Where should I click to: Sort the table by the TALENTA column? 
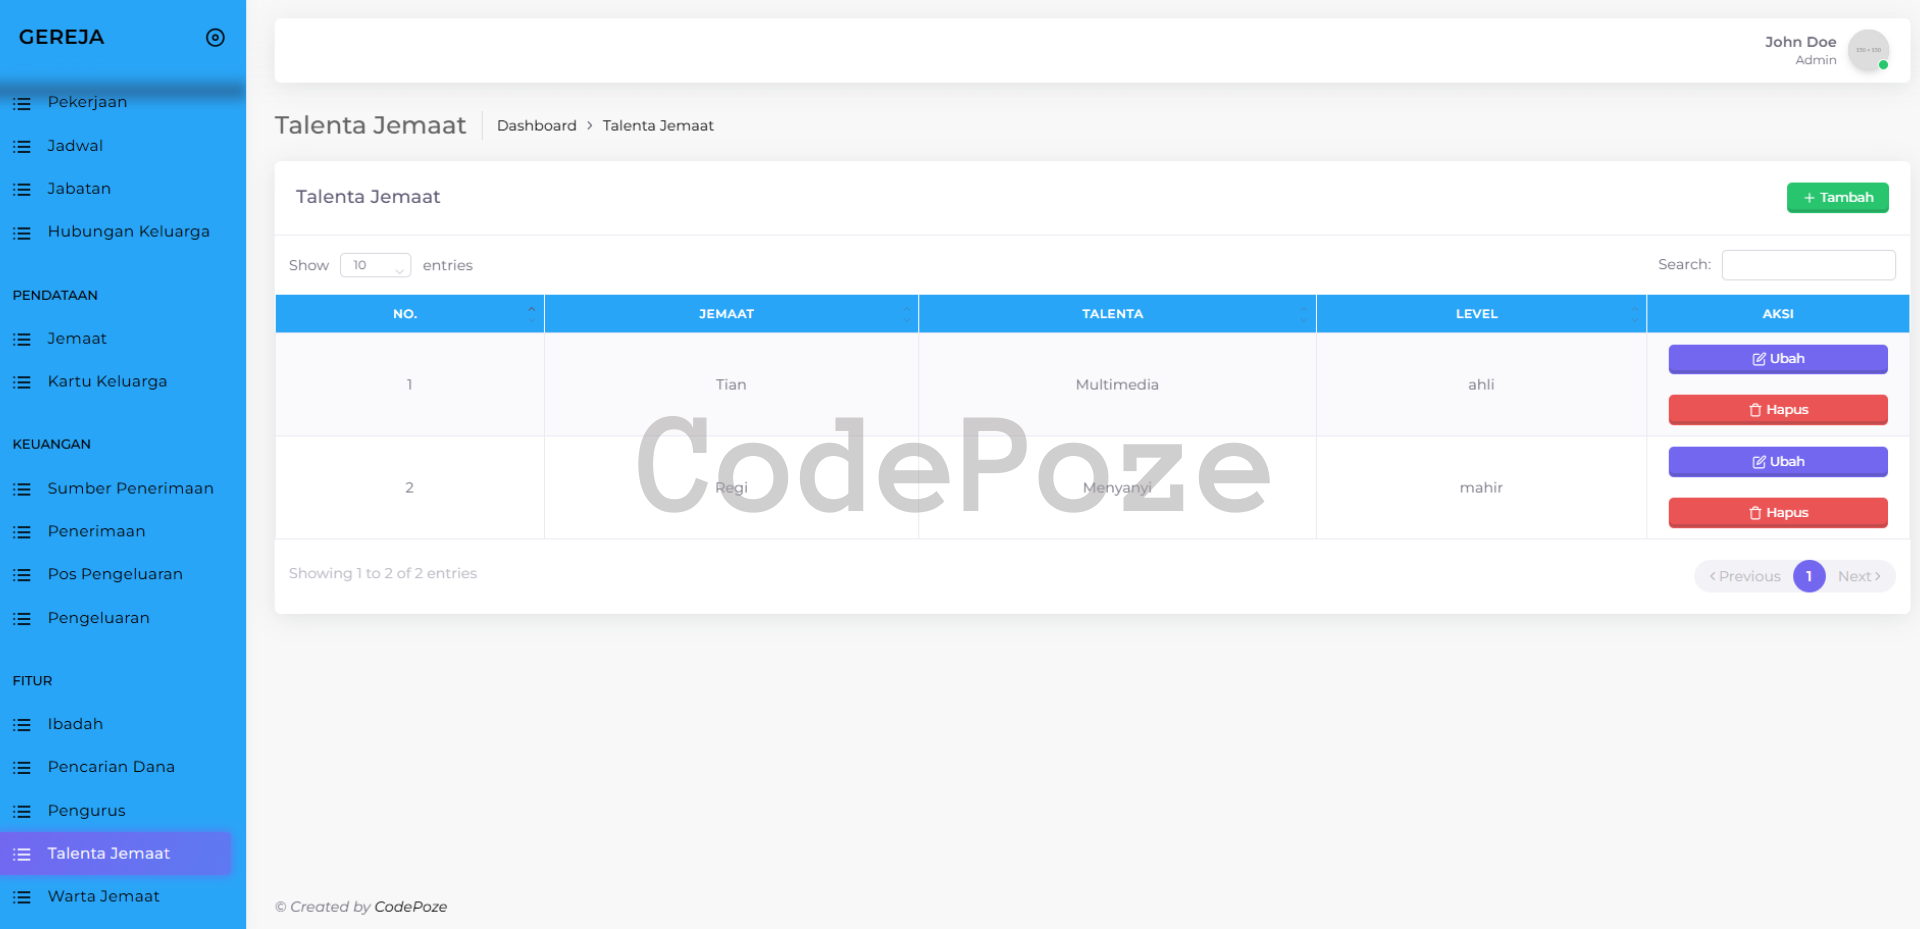[x=1116, y=314]
